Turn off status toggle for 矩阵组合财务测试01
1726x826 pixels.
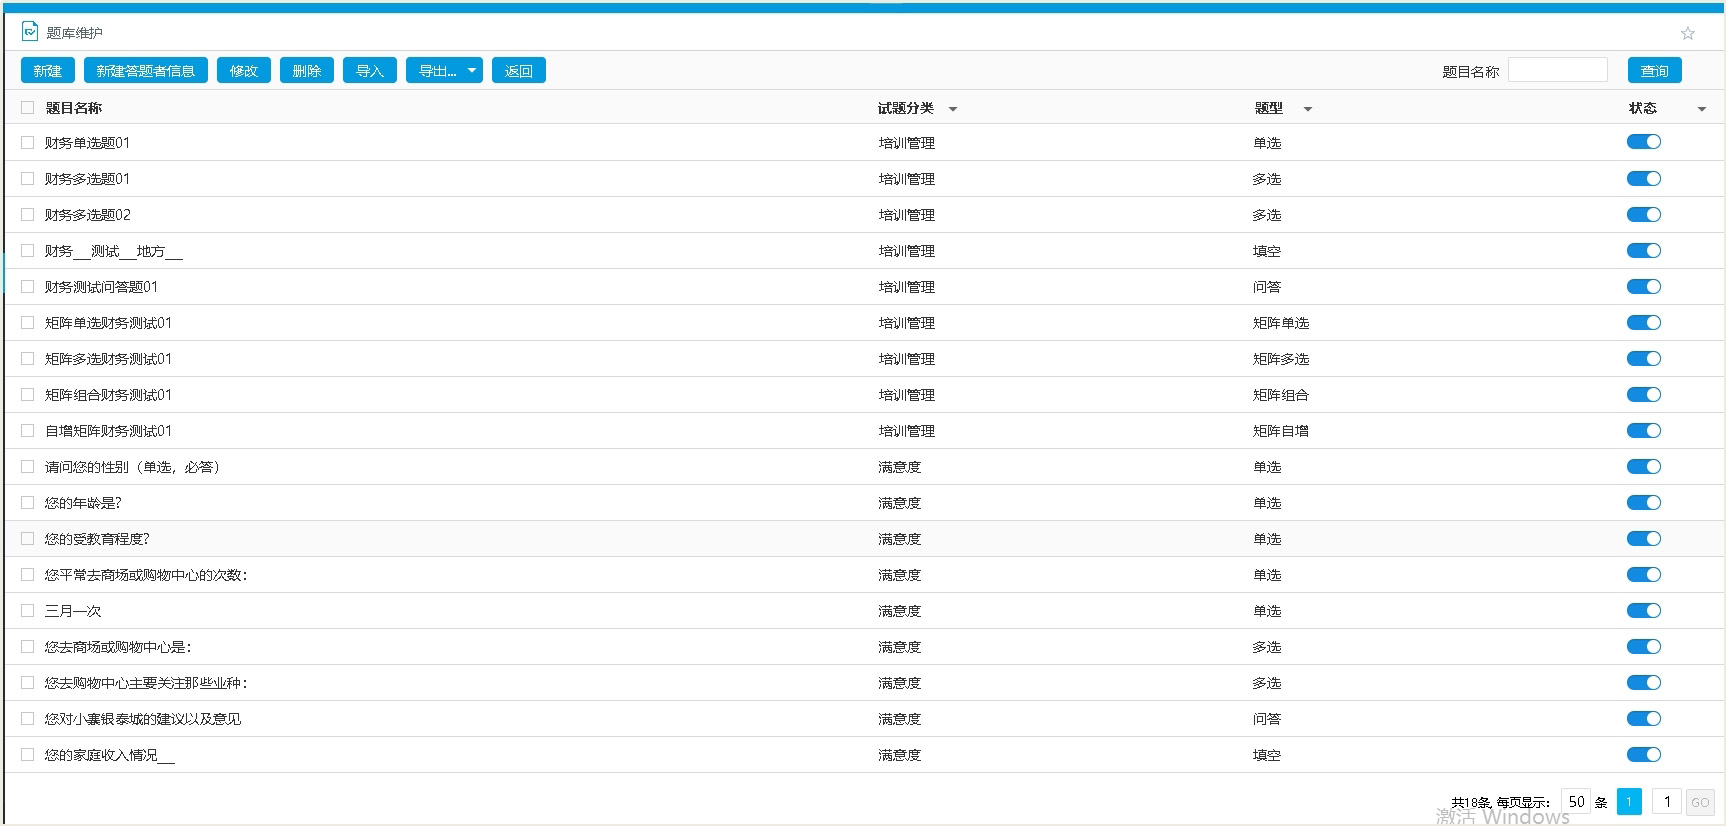pos(1643,394)
